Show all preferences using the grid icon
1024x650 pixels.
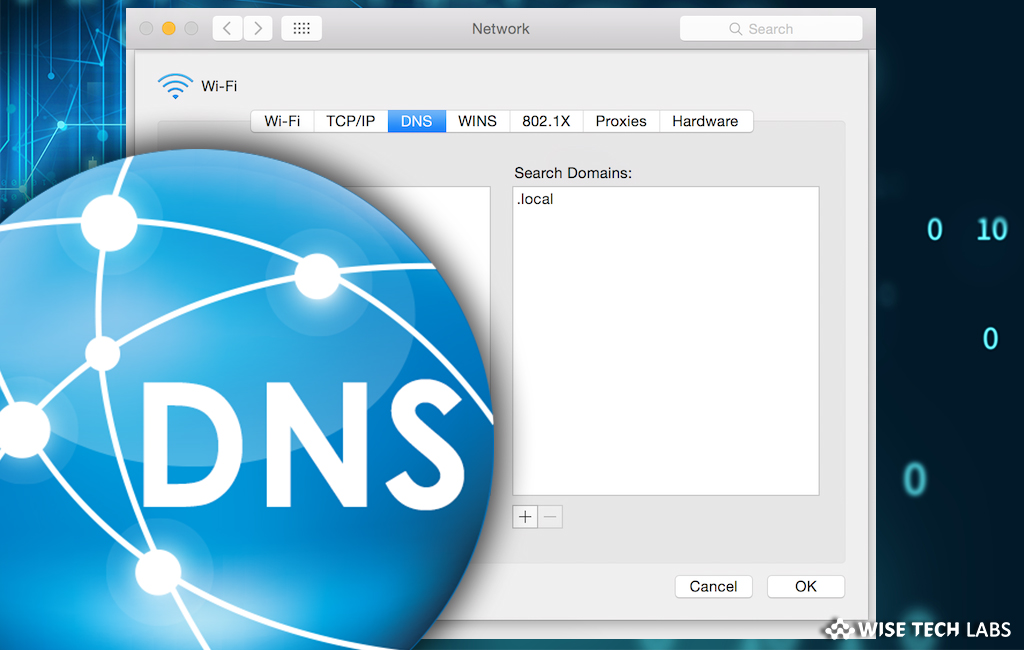pos(301,28)
